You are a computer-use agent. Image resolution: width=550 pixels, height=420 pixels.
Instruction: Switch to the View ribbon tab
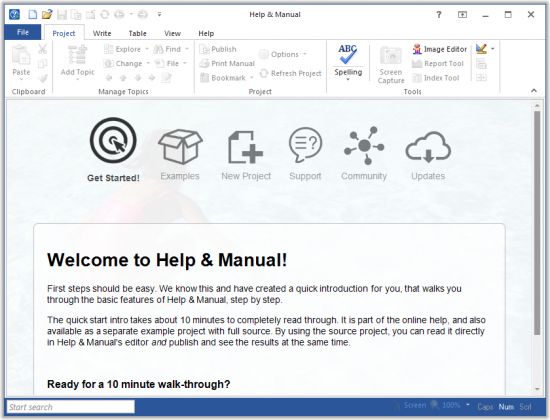[172, 33]
